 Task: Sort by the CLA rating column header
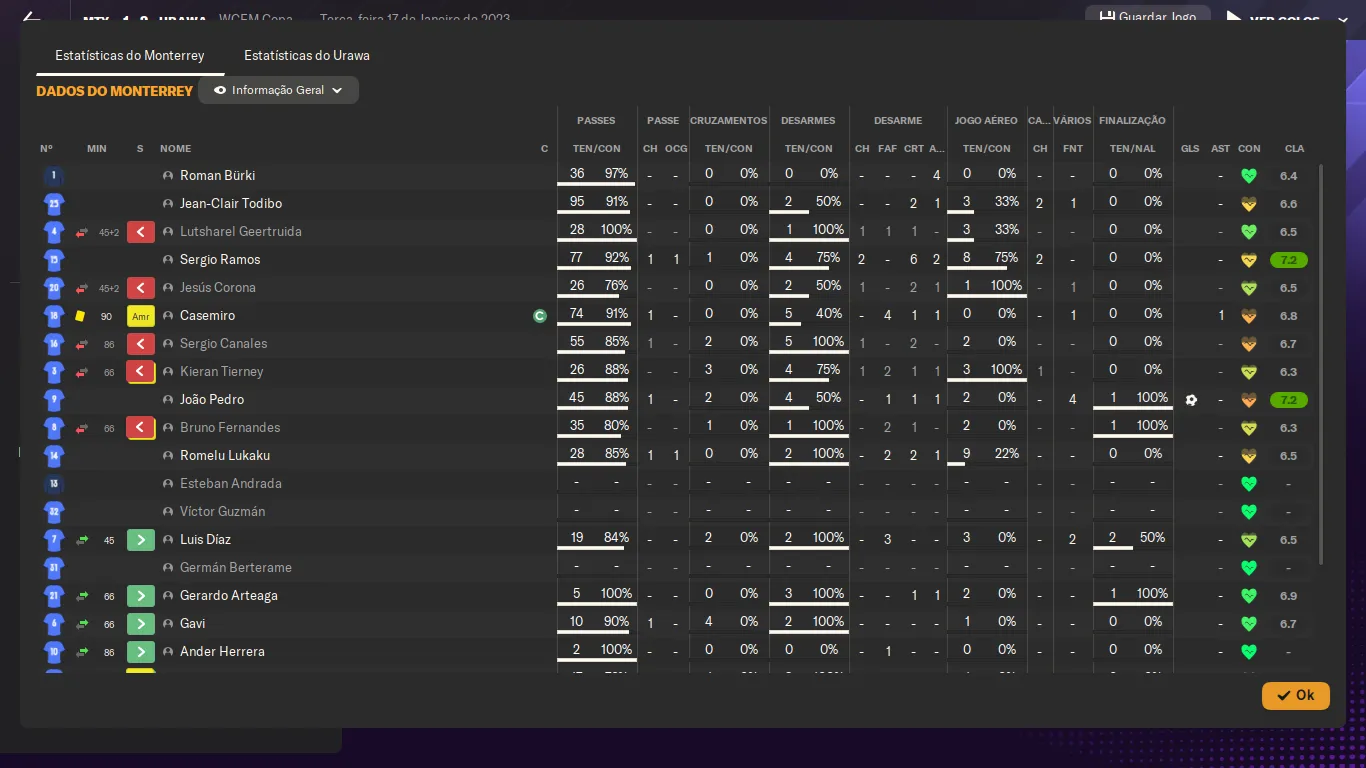coord(1294,149)
